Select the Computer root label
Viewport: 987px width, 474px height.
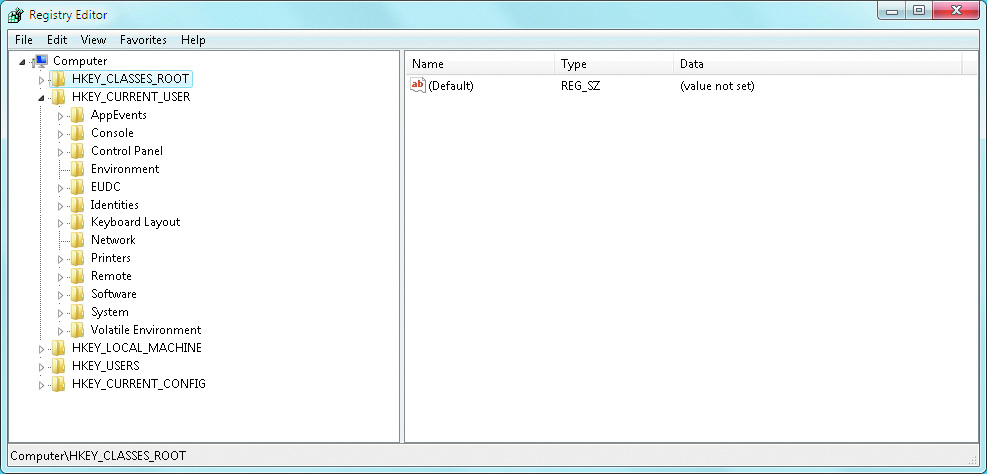coord(80,61)
